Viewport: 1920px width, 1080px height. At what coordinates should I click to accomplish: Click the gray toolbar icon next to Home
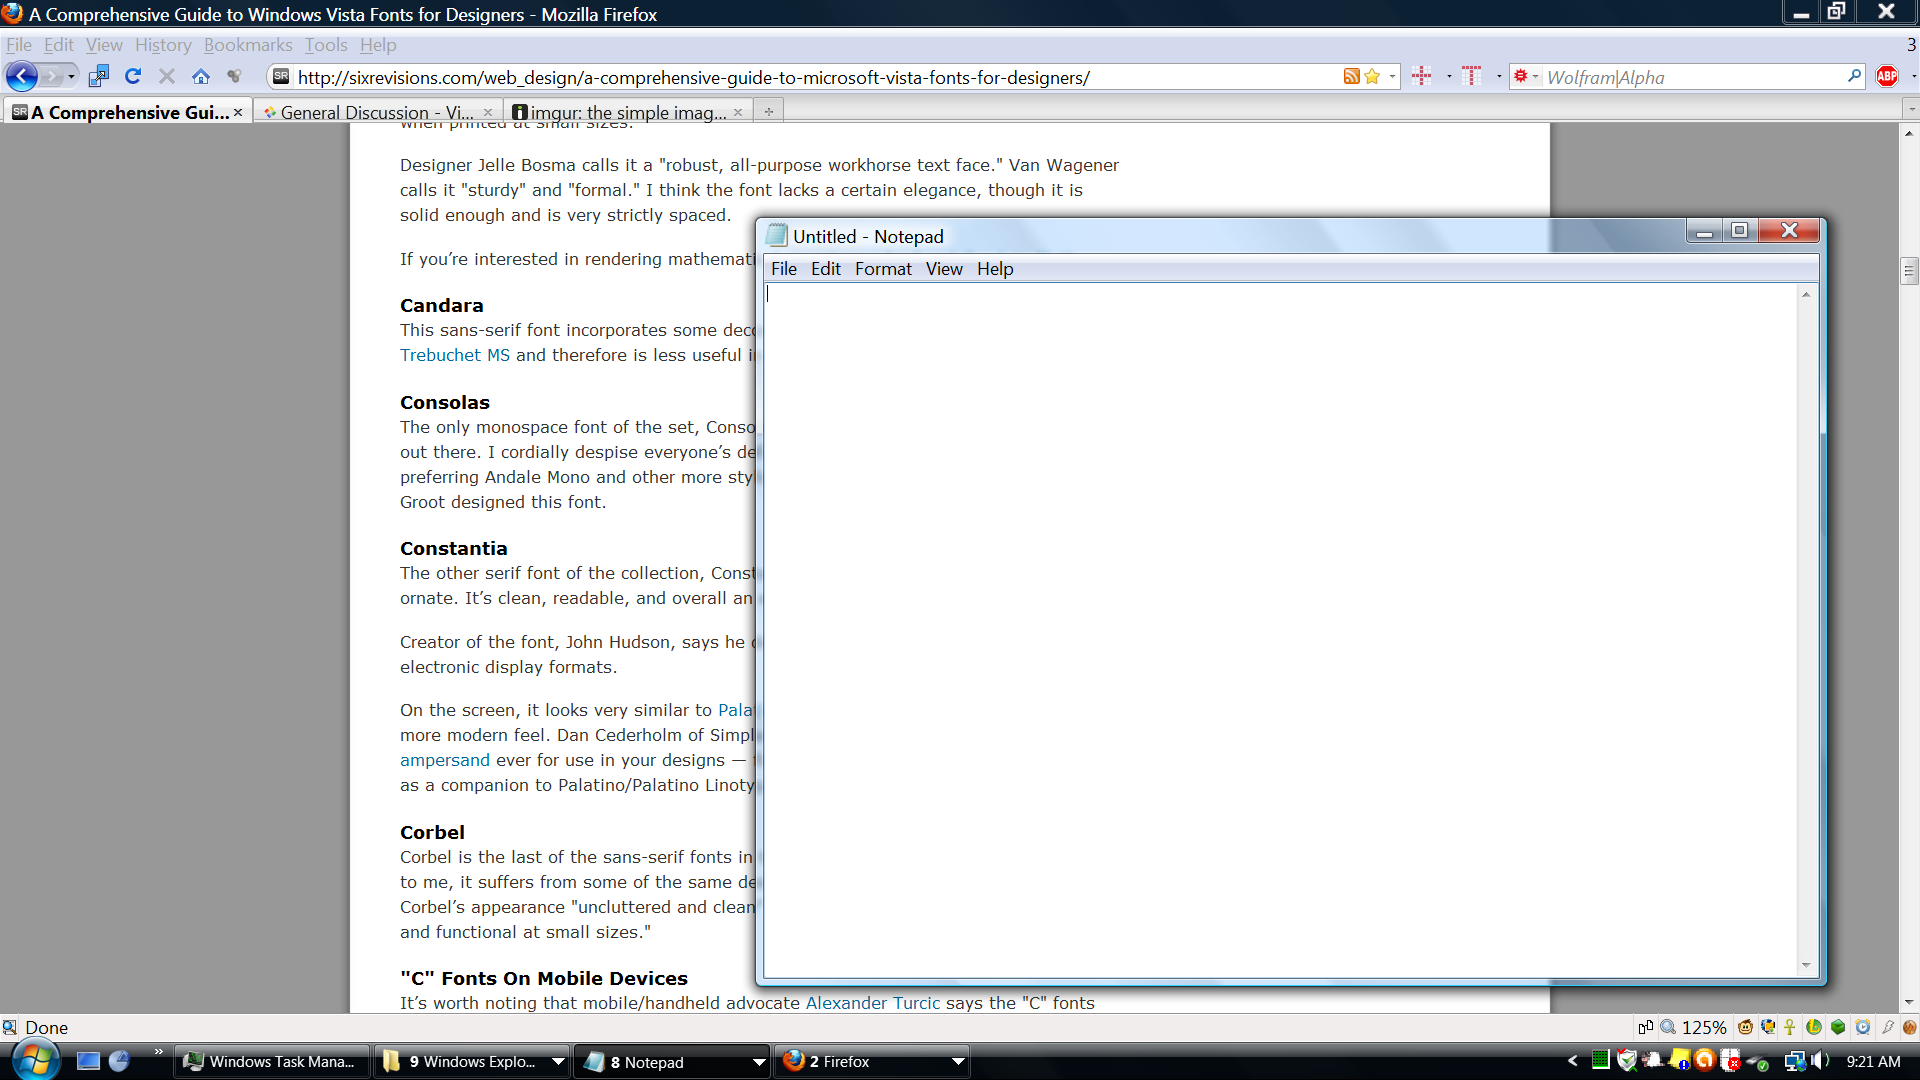235,77
